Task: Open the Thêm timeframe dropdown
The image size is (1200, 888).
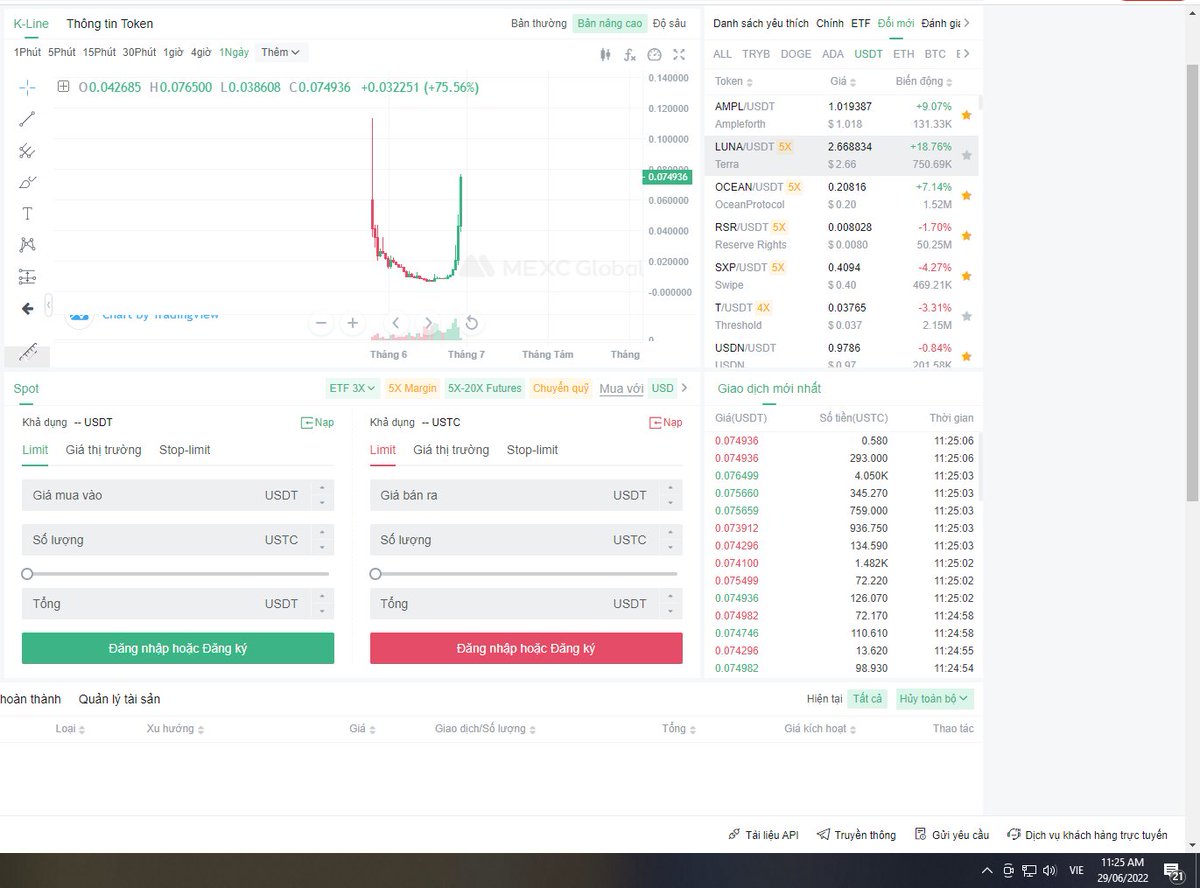Action: pos(280,52)
